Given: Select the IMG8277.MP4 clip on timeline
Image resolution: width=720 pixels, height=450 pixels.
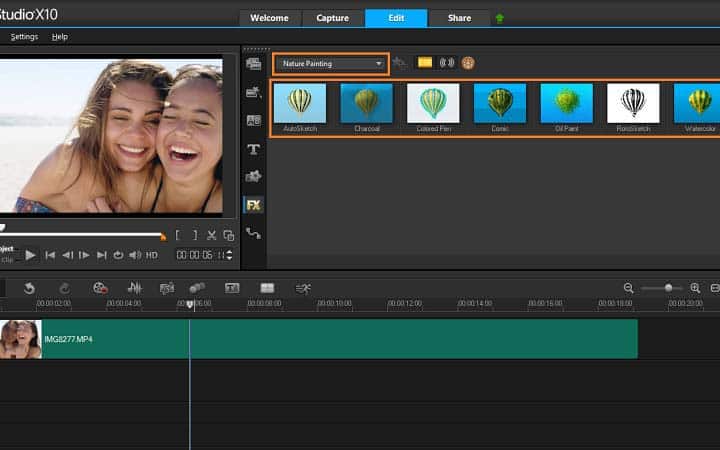Looking at the screenshot, I should 319,339.
